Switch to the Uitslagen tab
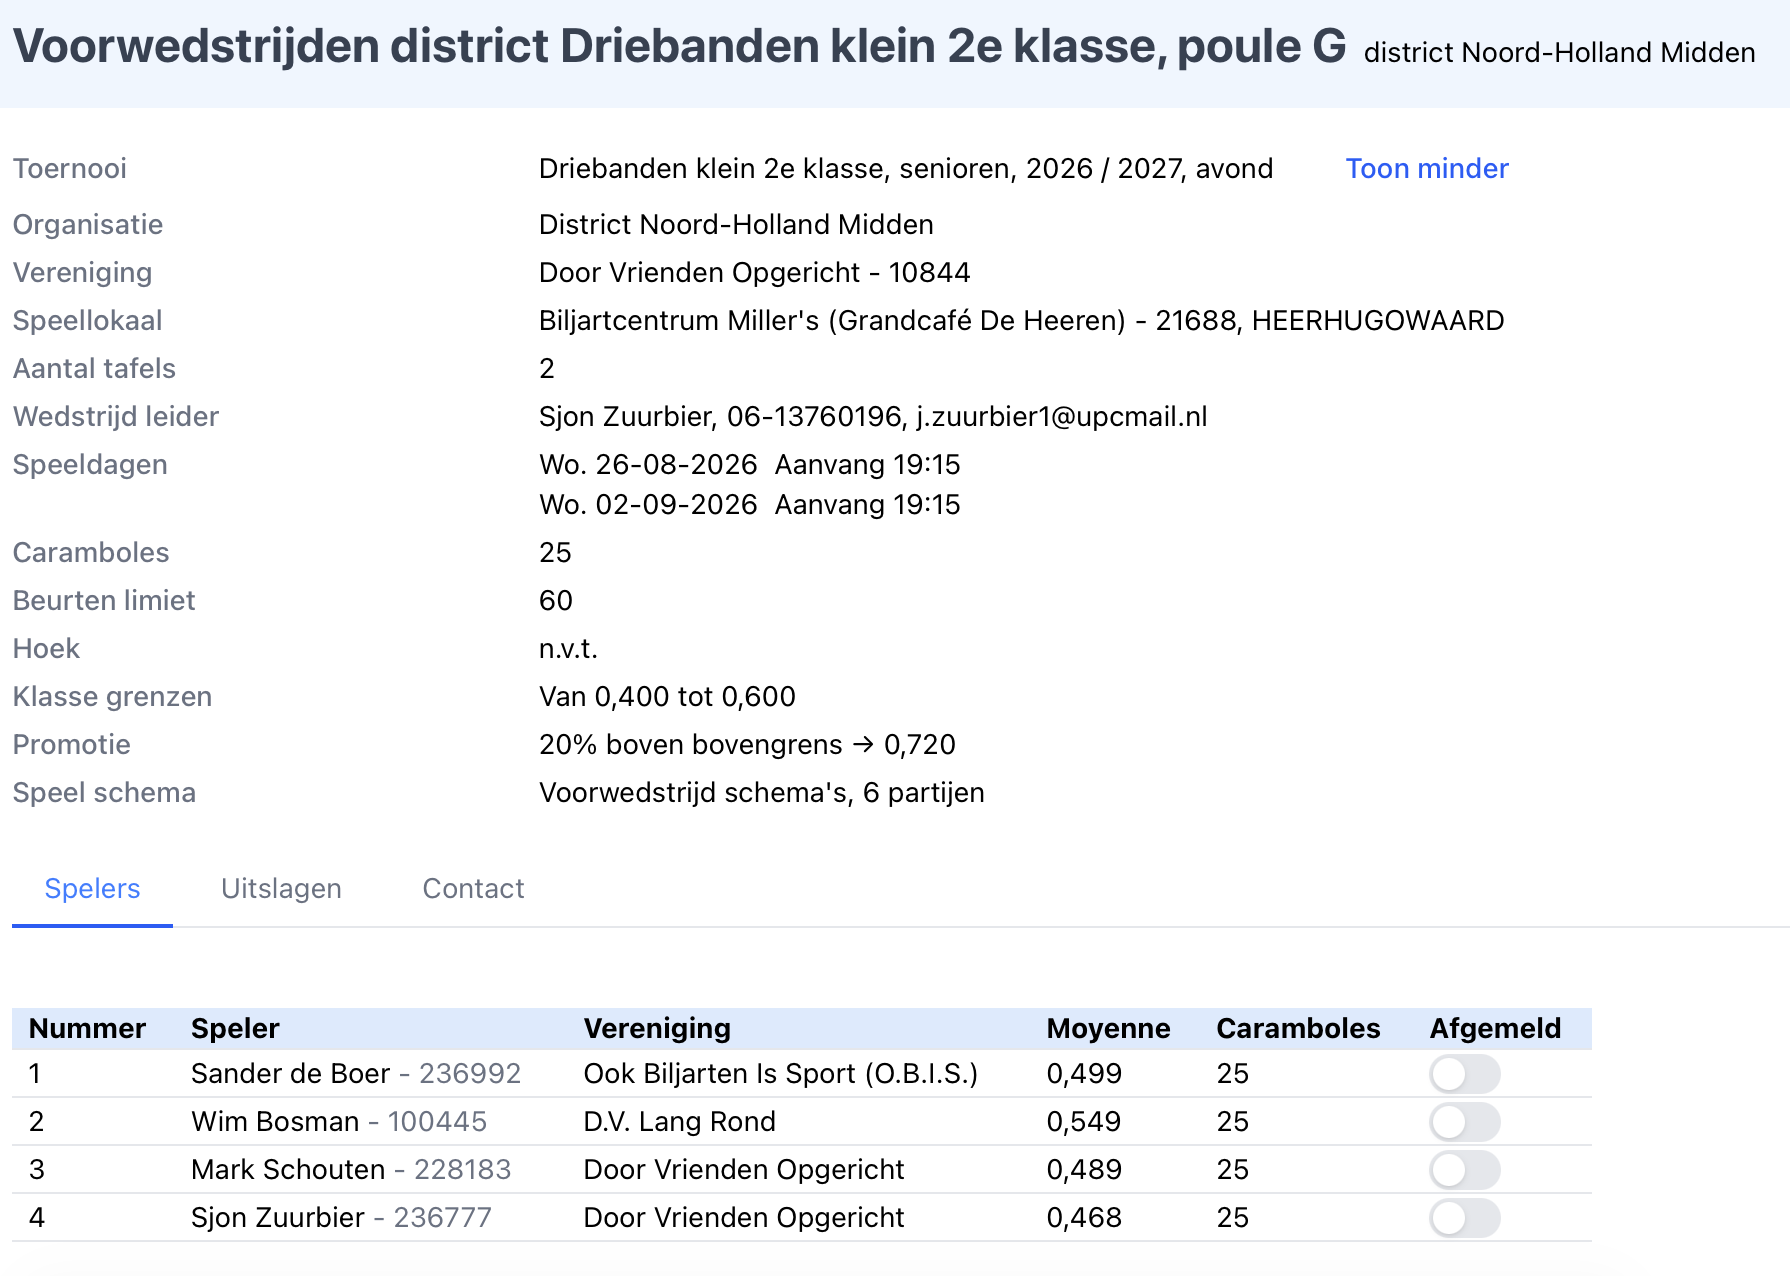 281,888
